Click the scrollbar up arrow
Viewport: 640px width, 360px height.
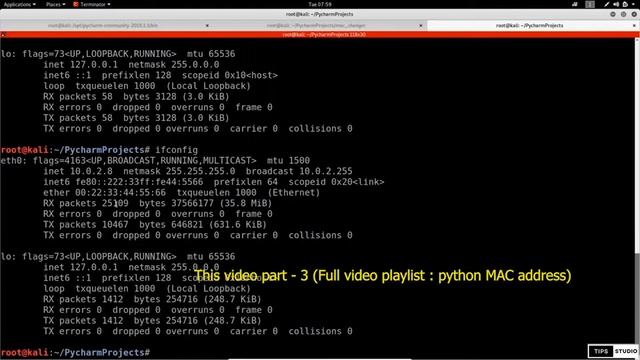(x=637, y=40)
